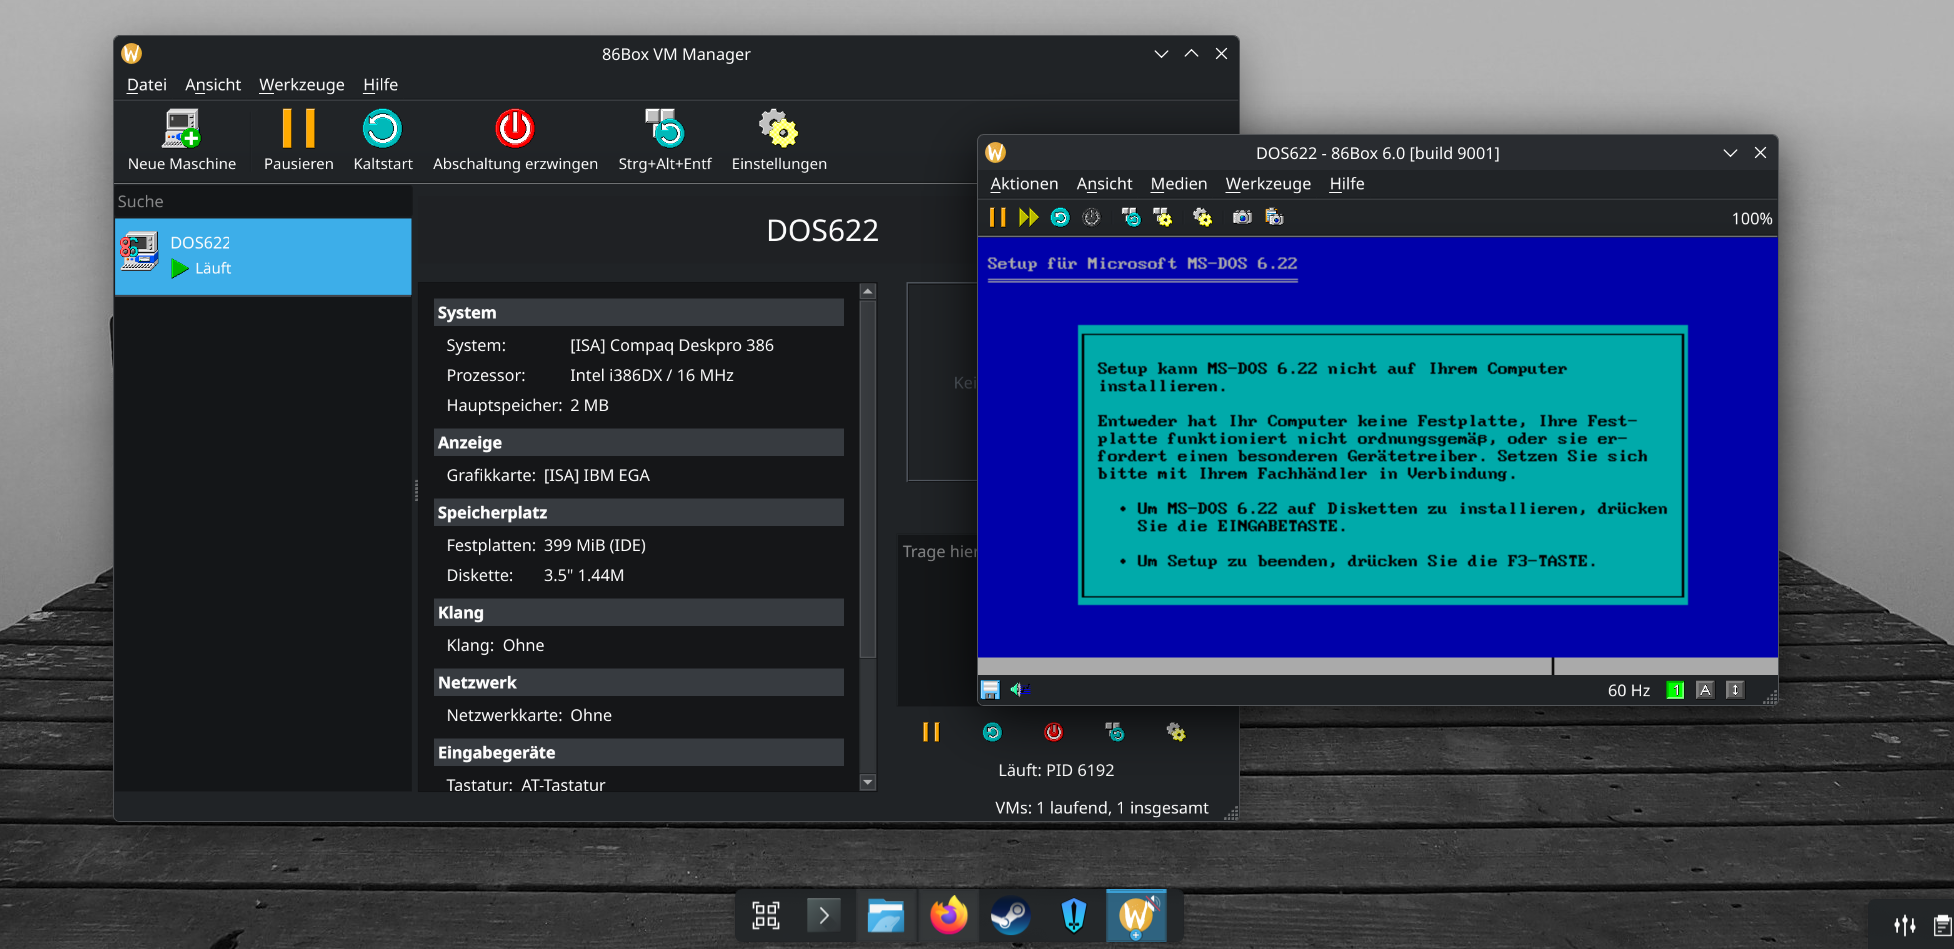This screenshot has height=949, width=1954.
Task: Send Strg+Alt+Entf from VM Manager toolbar
Action: [x=664, y=140]
